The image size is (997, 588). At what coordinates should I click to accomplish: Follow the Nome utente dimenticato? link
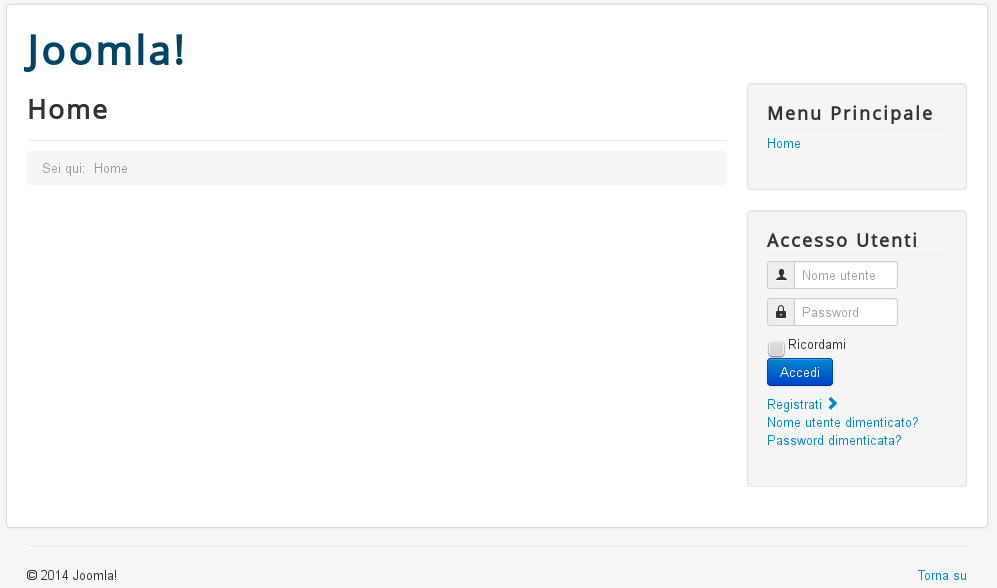point(842,422)
